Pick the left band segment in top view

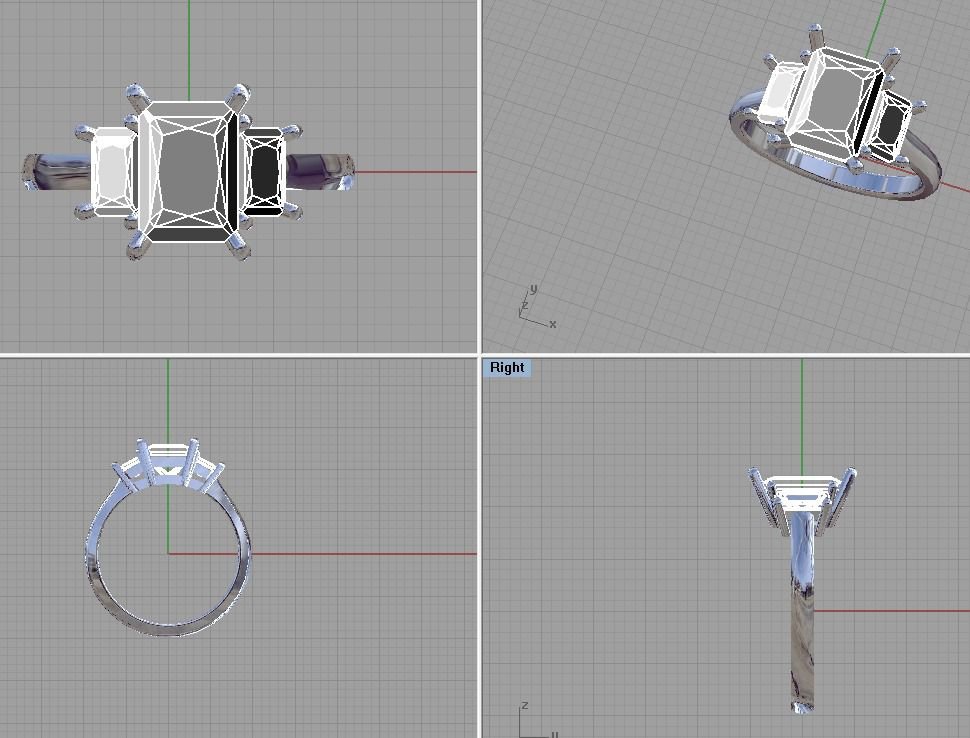[57, 172]
